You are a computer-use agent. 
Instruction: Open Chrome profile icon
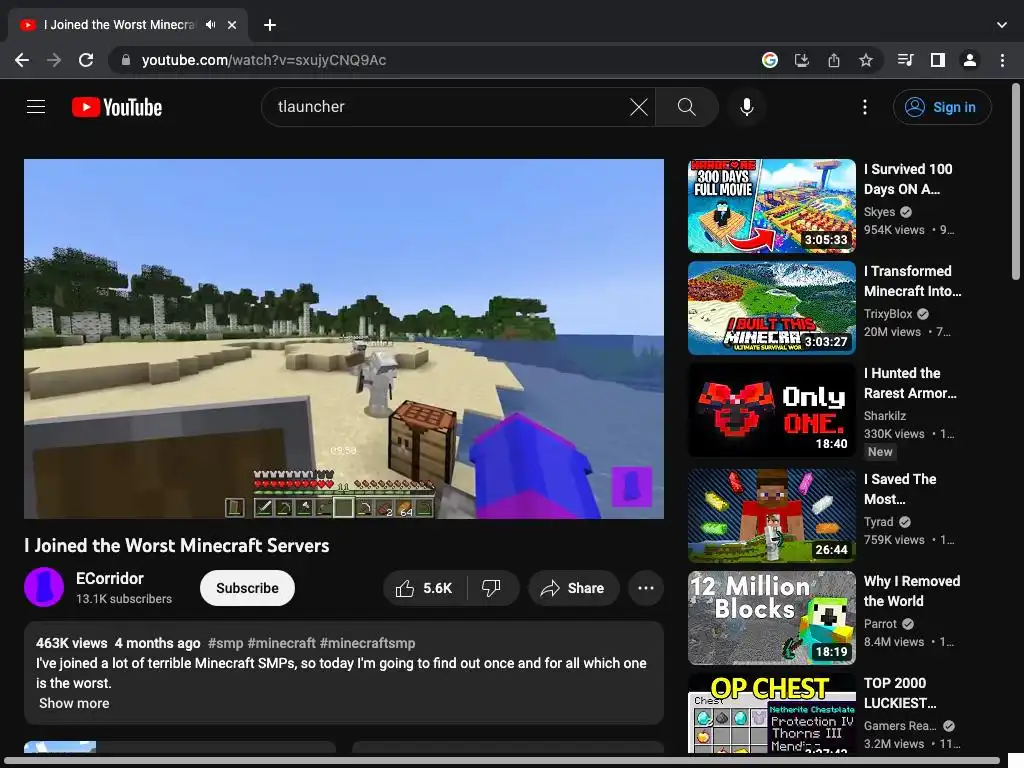pyautogui.click(x=970, y=60)
